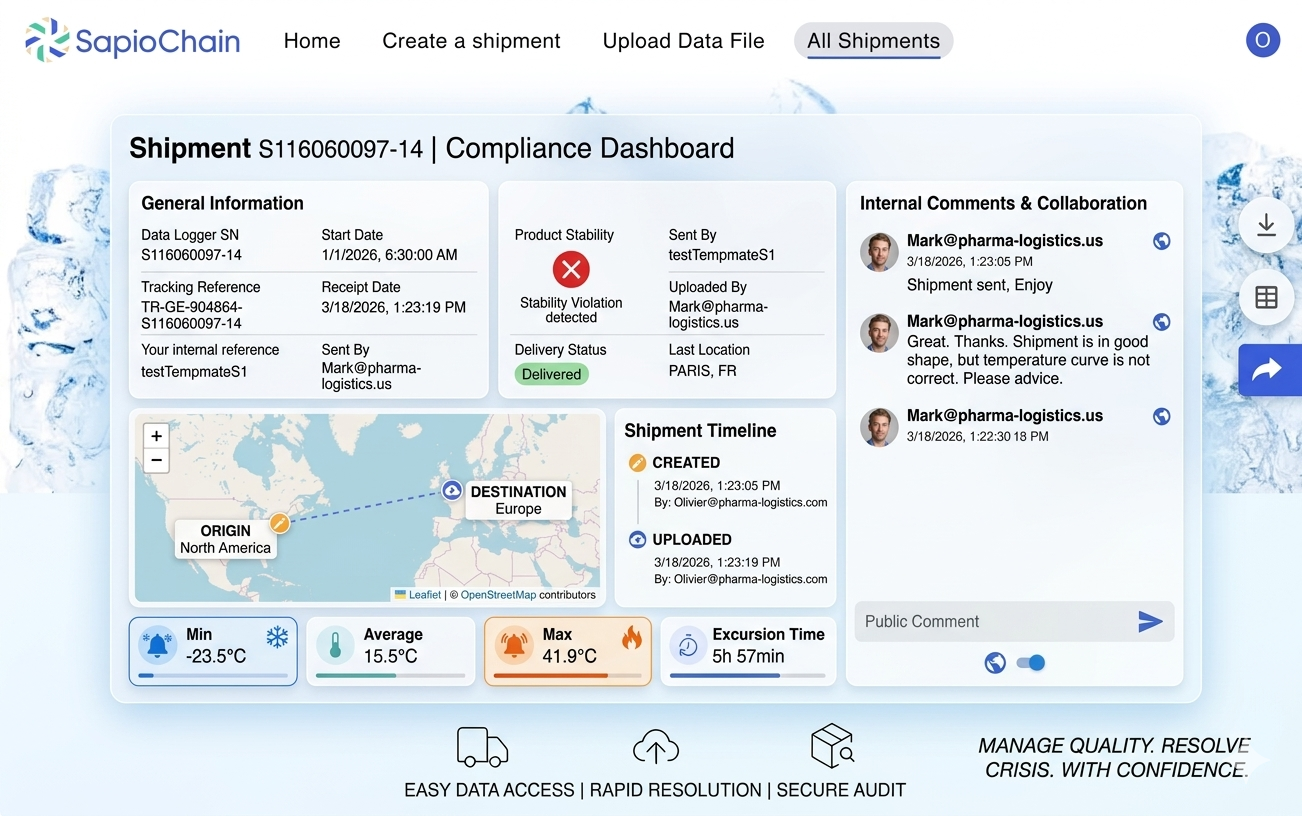This screenshot has width=1302, height=816.
Task: Click the user avatar 'O' icon
Action: point(1262,40)
